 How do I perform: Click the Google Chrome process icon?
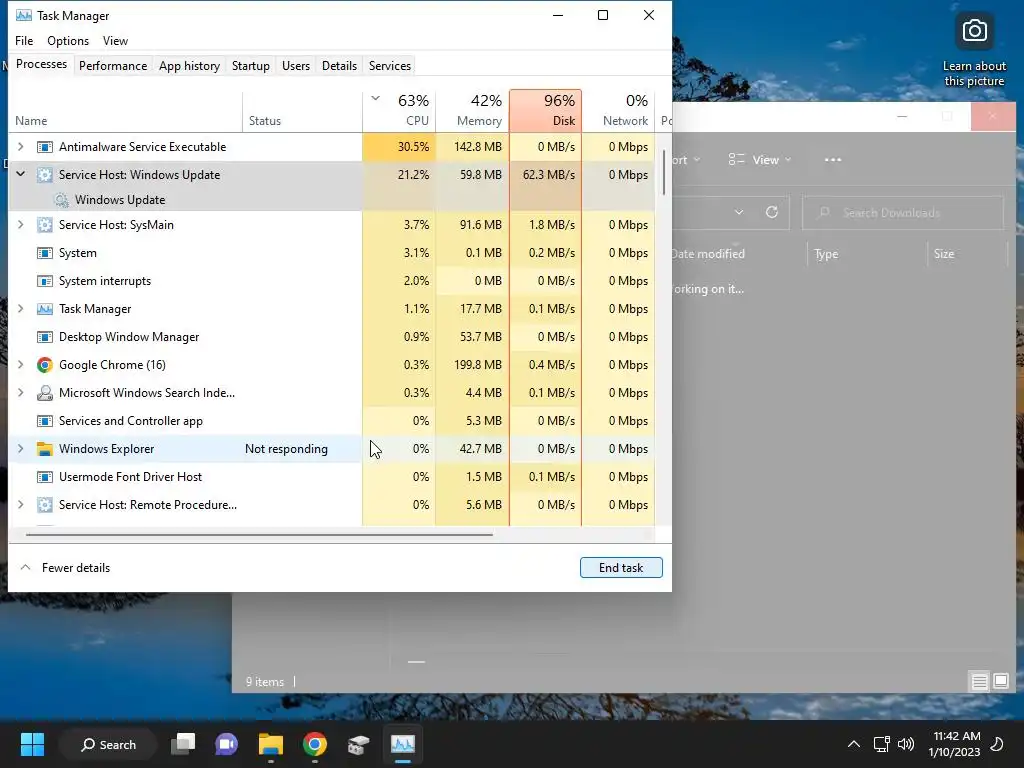(44, 365)
